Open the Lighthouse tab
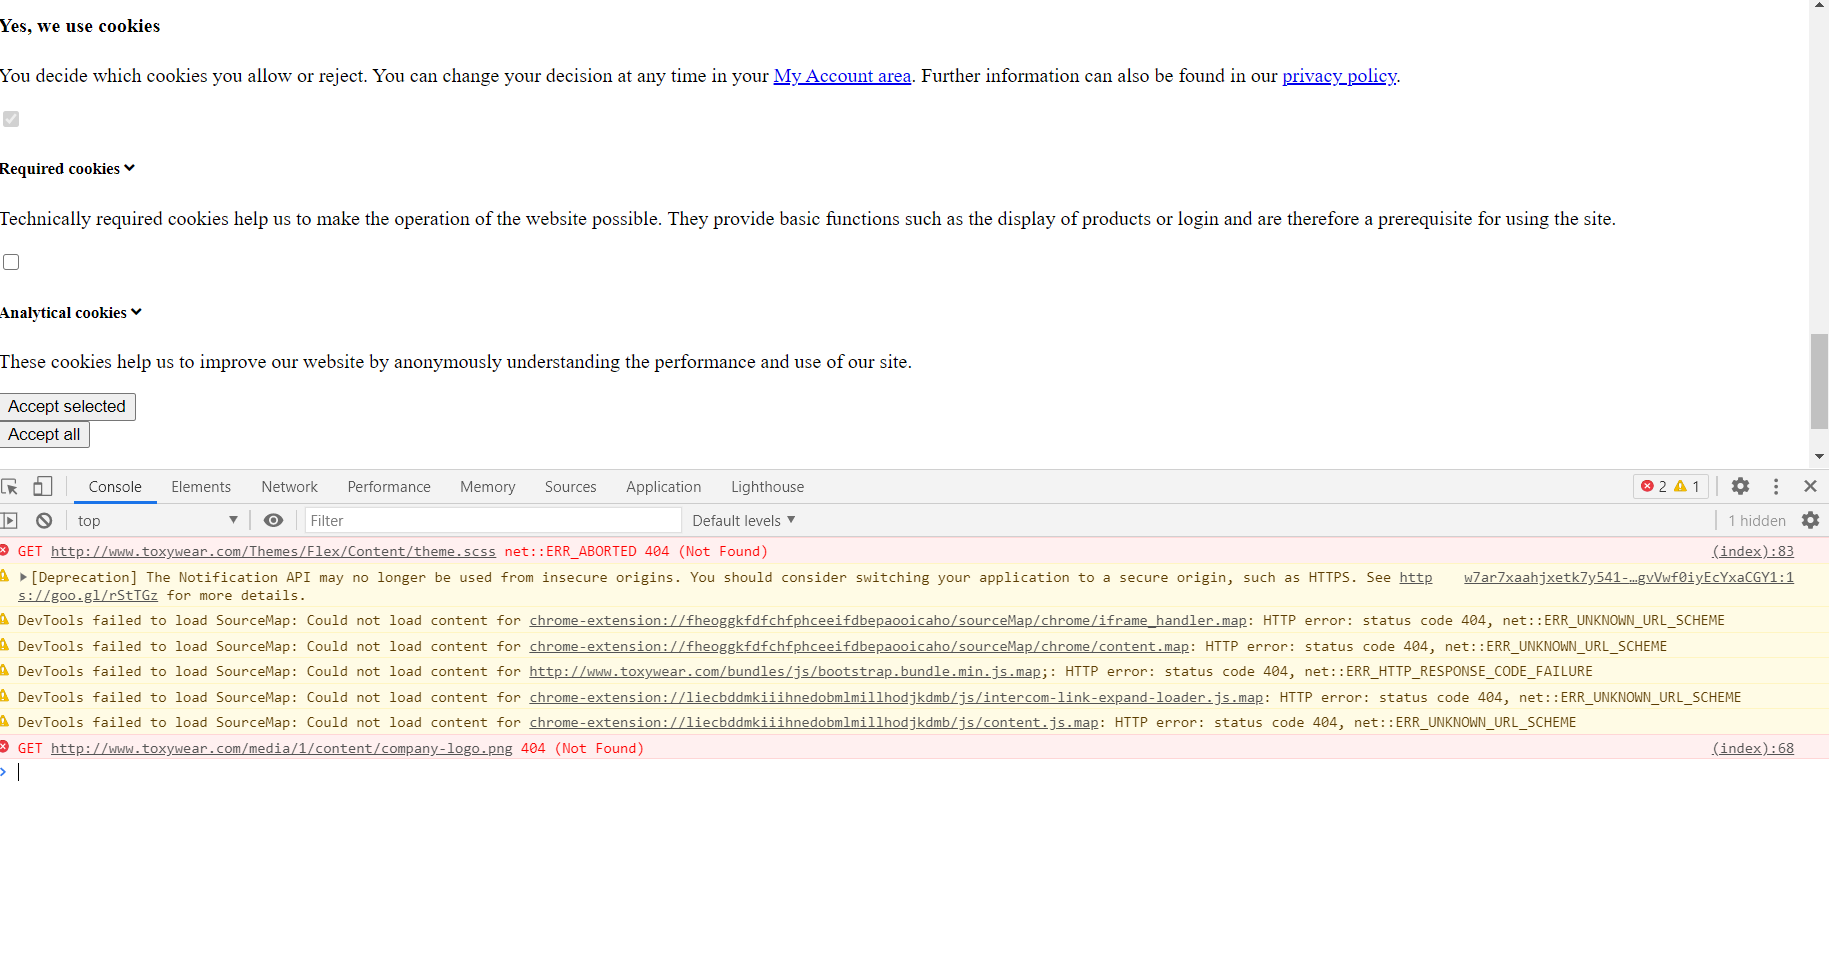1829x964 pixels. 767,486
